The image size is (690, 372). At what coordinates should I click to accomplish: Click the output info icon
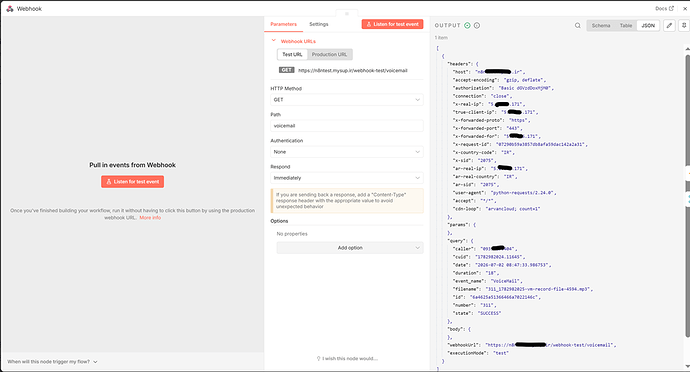pos(477,26)
